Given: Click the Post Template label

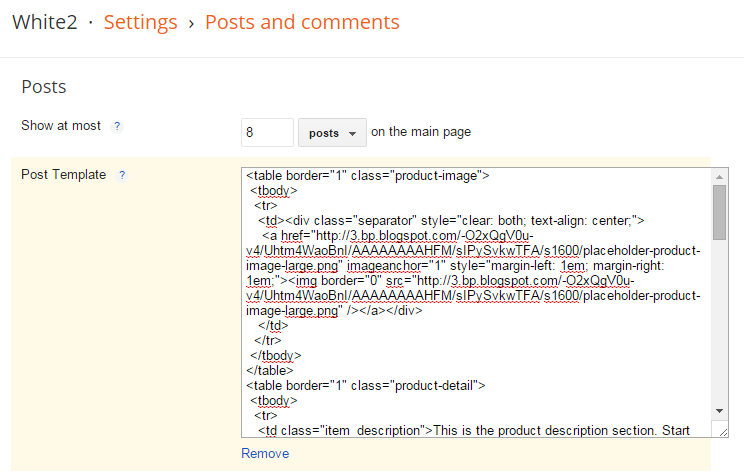Looking at the screenshot, I should (63, 175).
